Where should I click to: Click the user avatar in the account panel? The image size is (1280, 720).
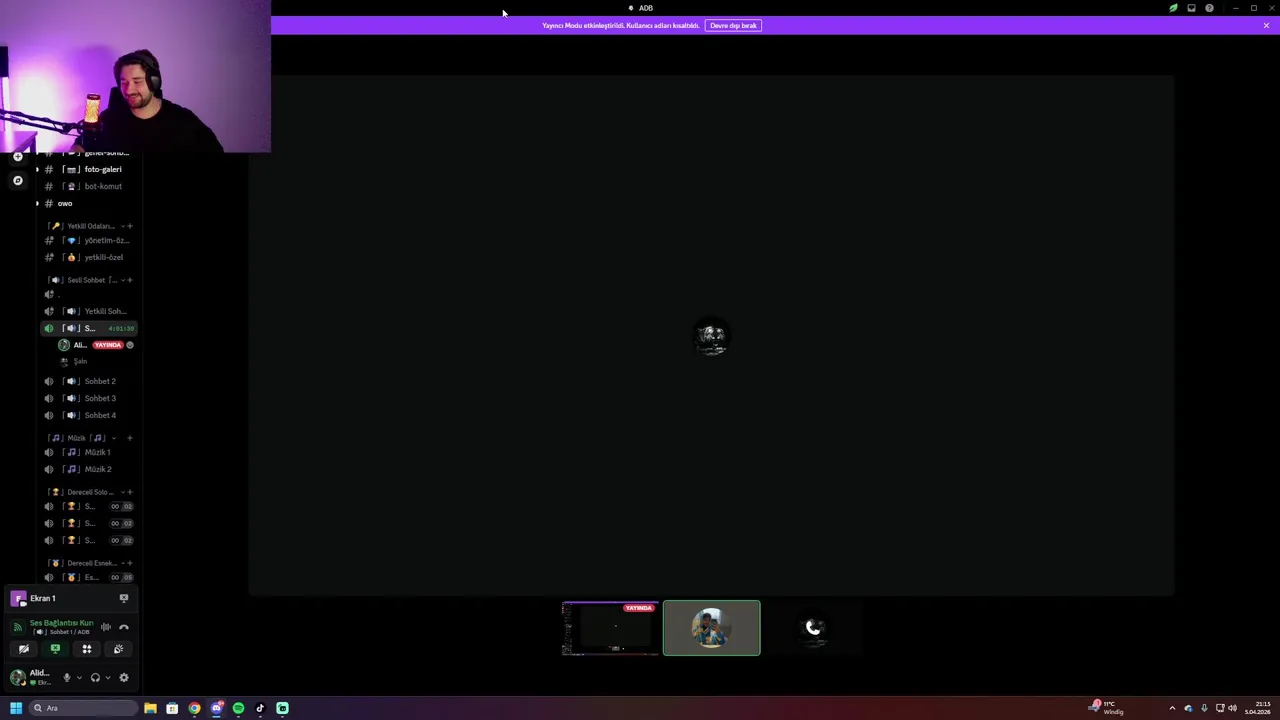(x=17, y=677)
